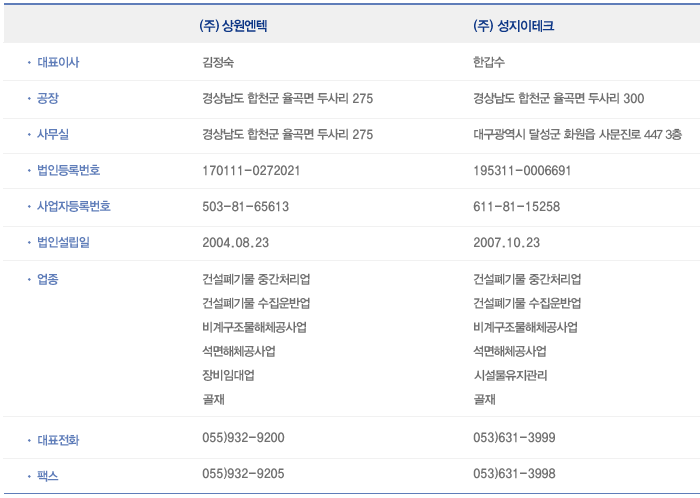
Task: Click the 대구광역시 달성군 office address
Action: pyautogui.click(x=577, y=134)
